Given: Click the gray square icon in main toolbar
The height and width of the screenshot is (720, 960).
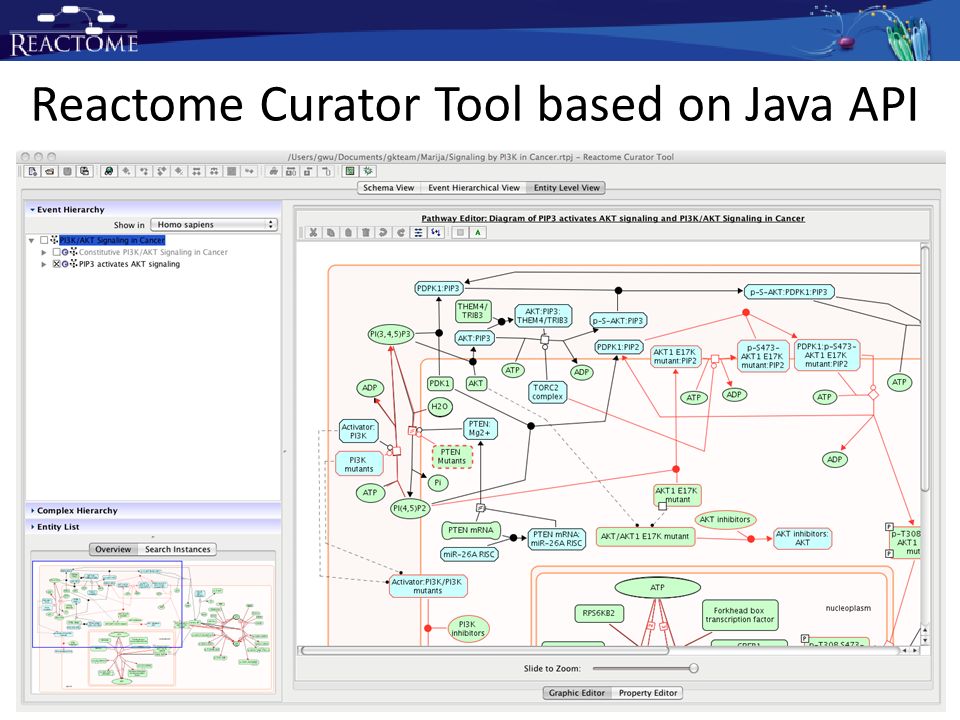Looking at the screenshot, I should [x=231, y=171].
